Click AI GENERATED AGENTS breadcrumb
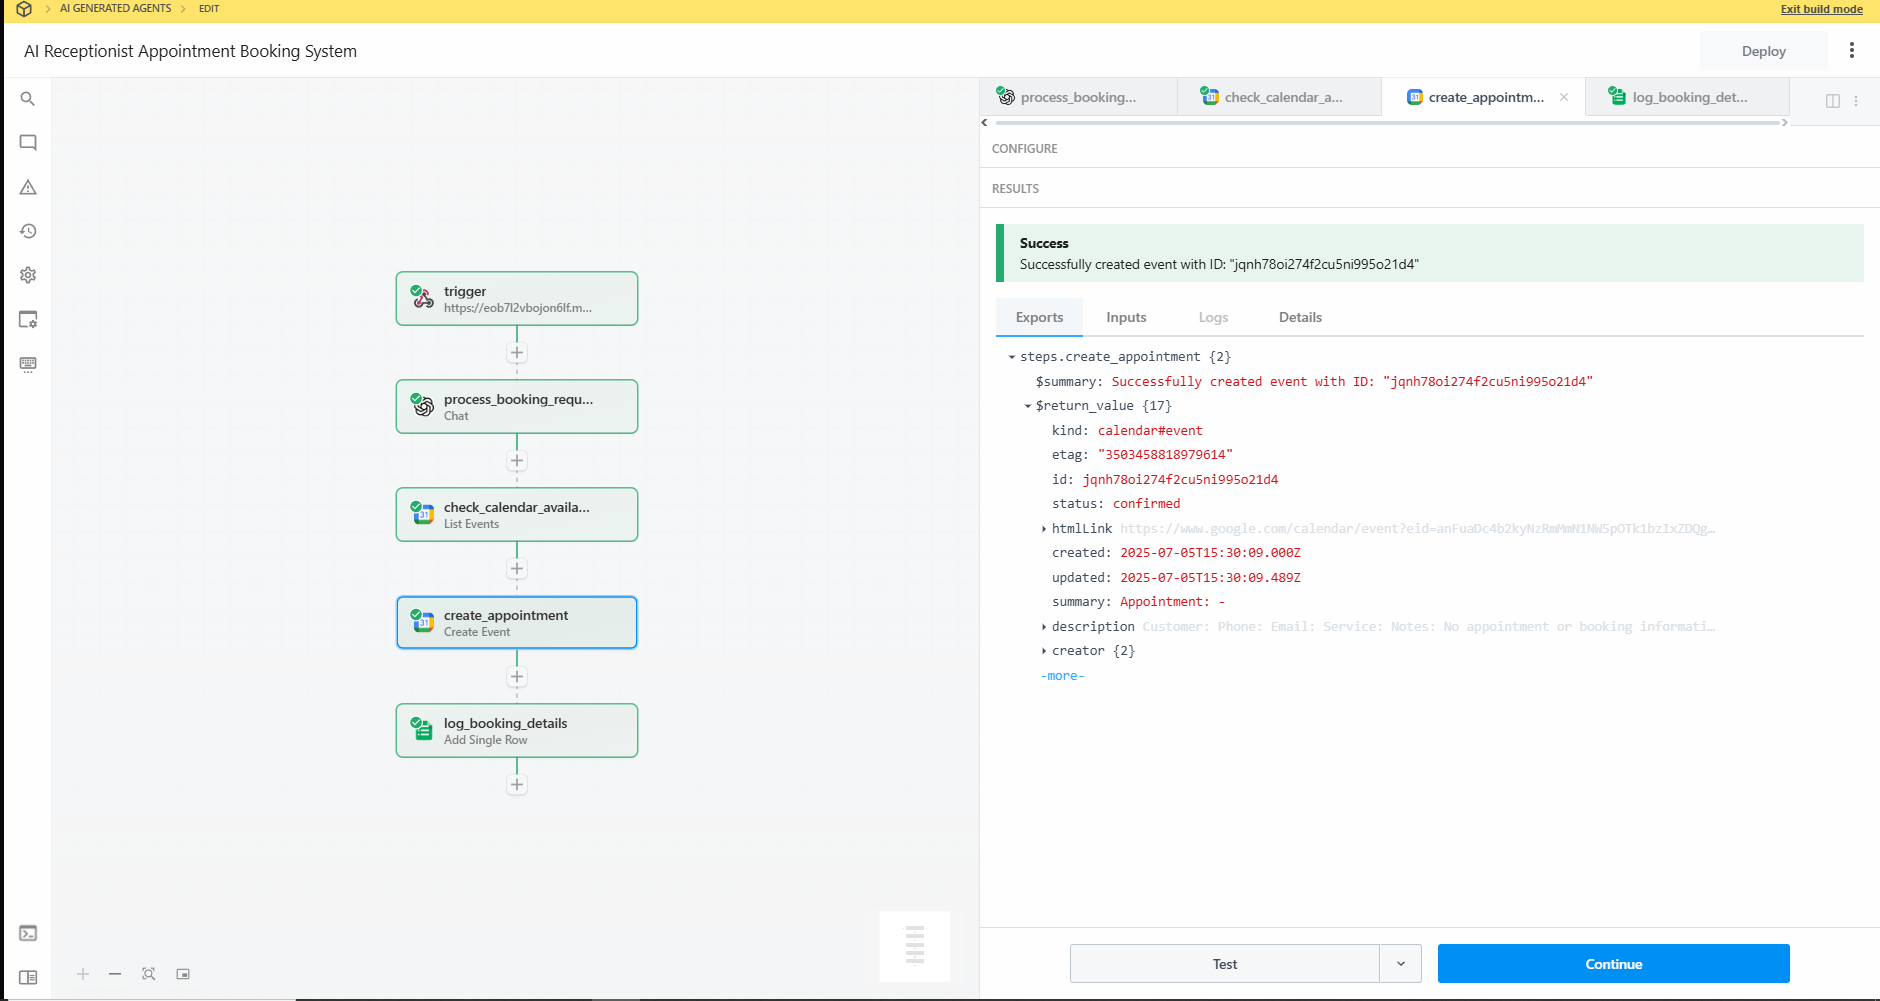1880x1001 pixels. (115, 8)
